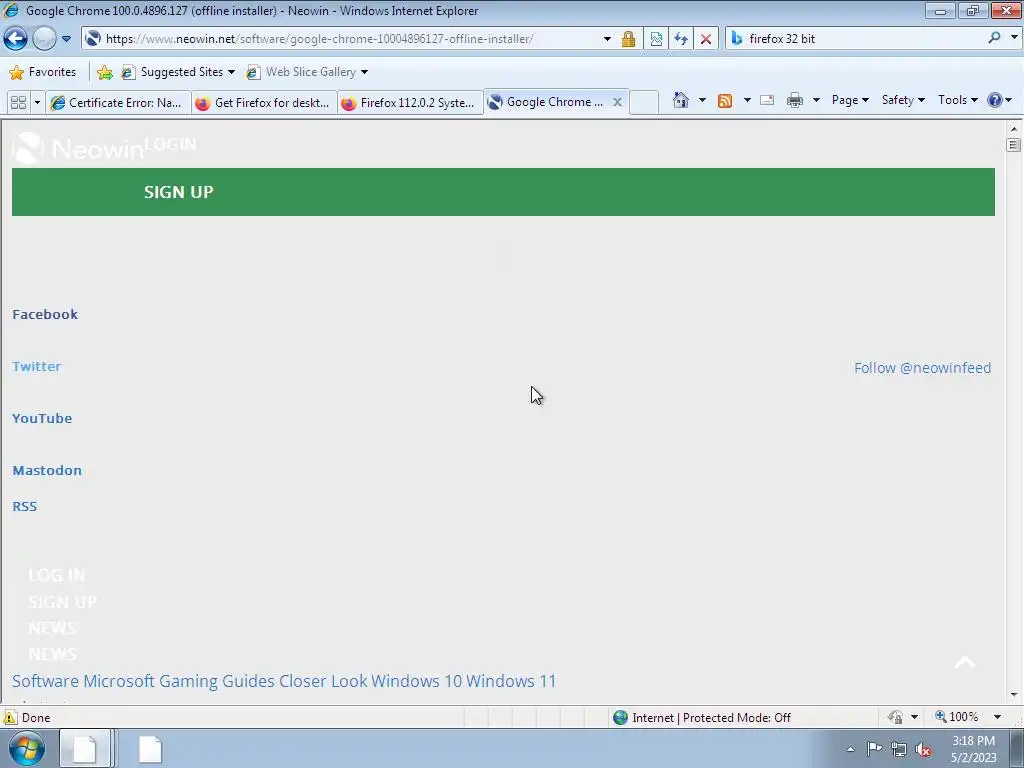Open the Tools menu
The width and height of the screenshot is (1024, 768).
click(x=957, y=100)
